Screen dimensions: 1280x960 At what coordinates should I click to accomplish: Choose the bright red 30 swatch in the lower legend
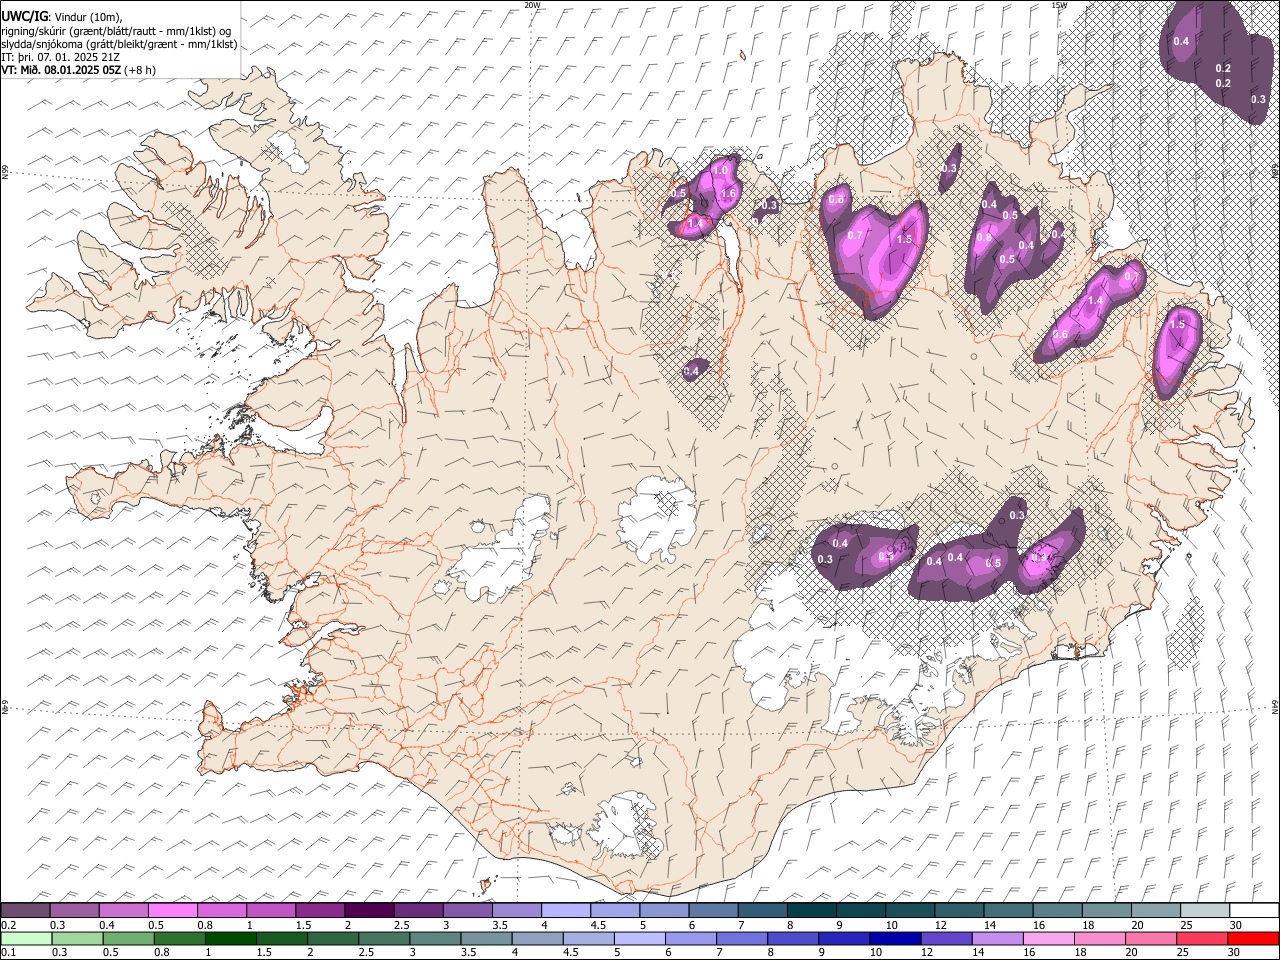tap(1253, 938)
